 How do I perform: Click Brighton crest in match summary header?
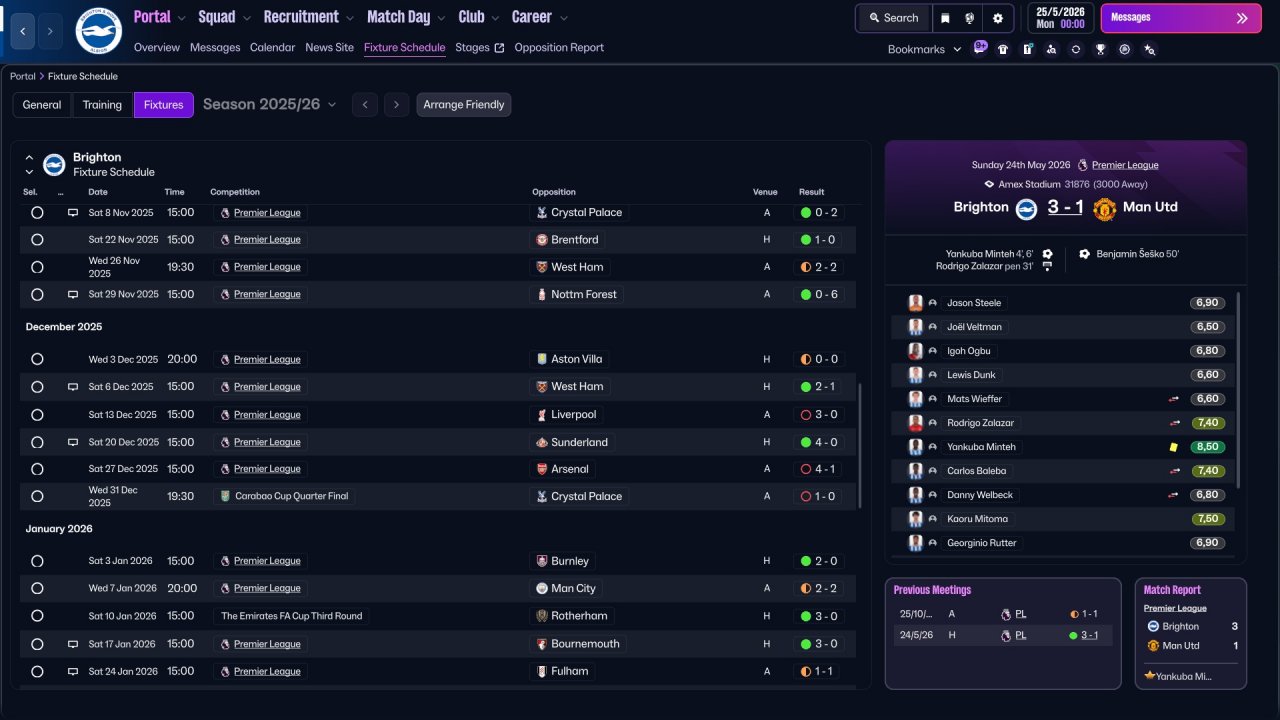coord(1026,208)
